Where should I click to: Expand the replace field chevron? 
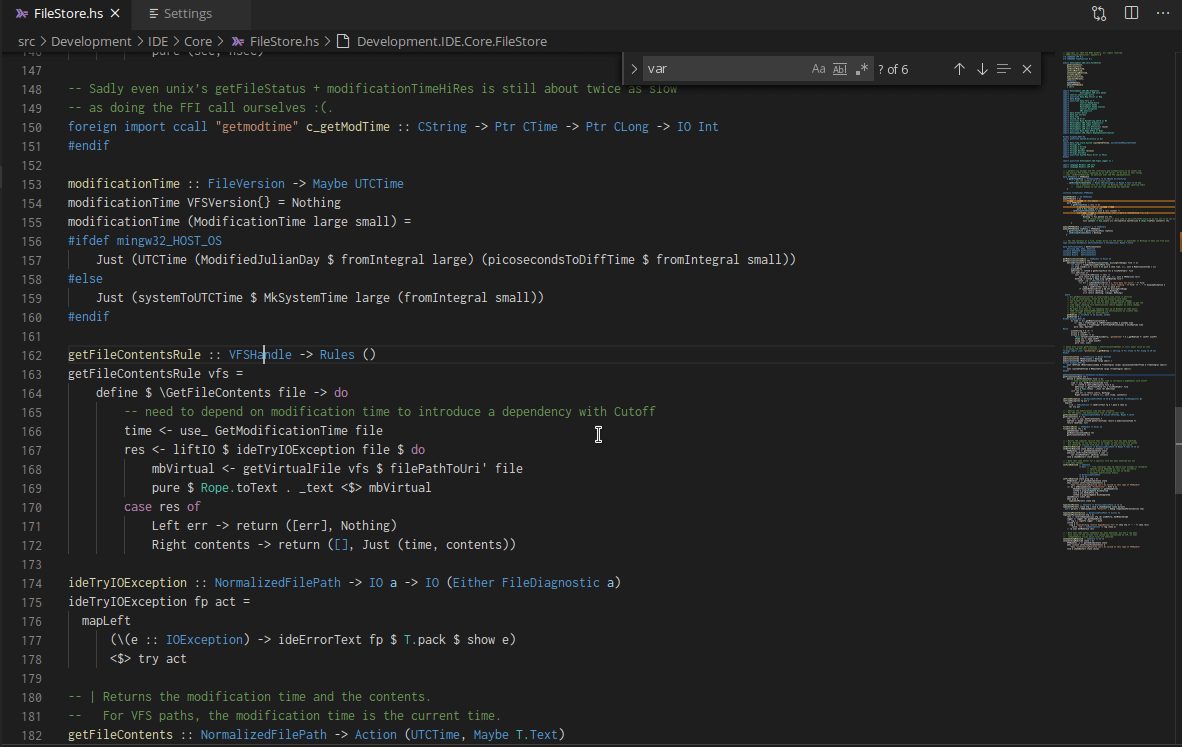[634, 69]
